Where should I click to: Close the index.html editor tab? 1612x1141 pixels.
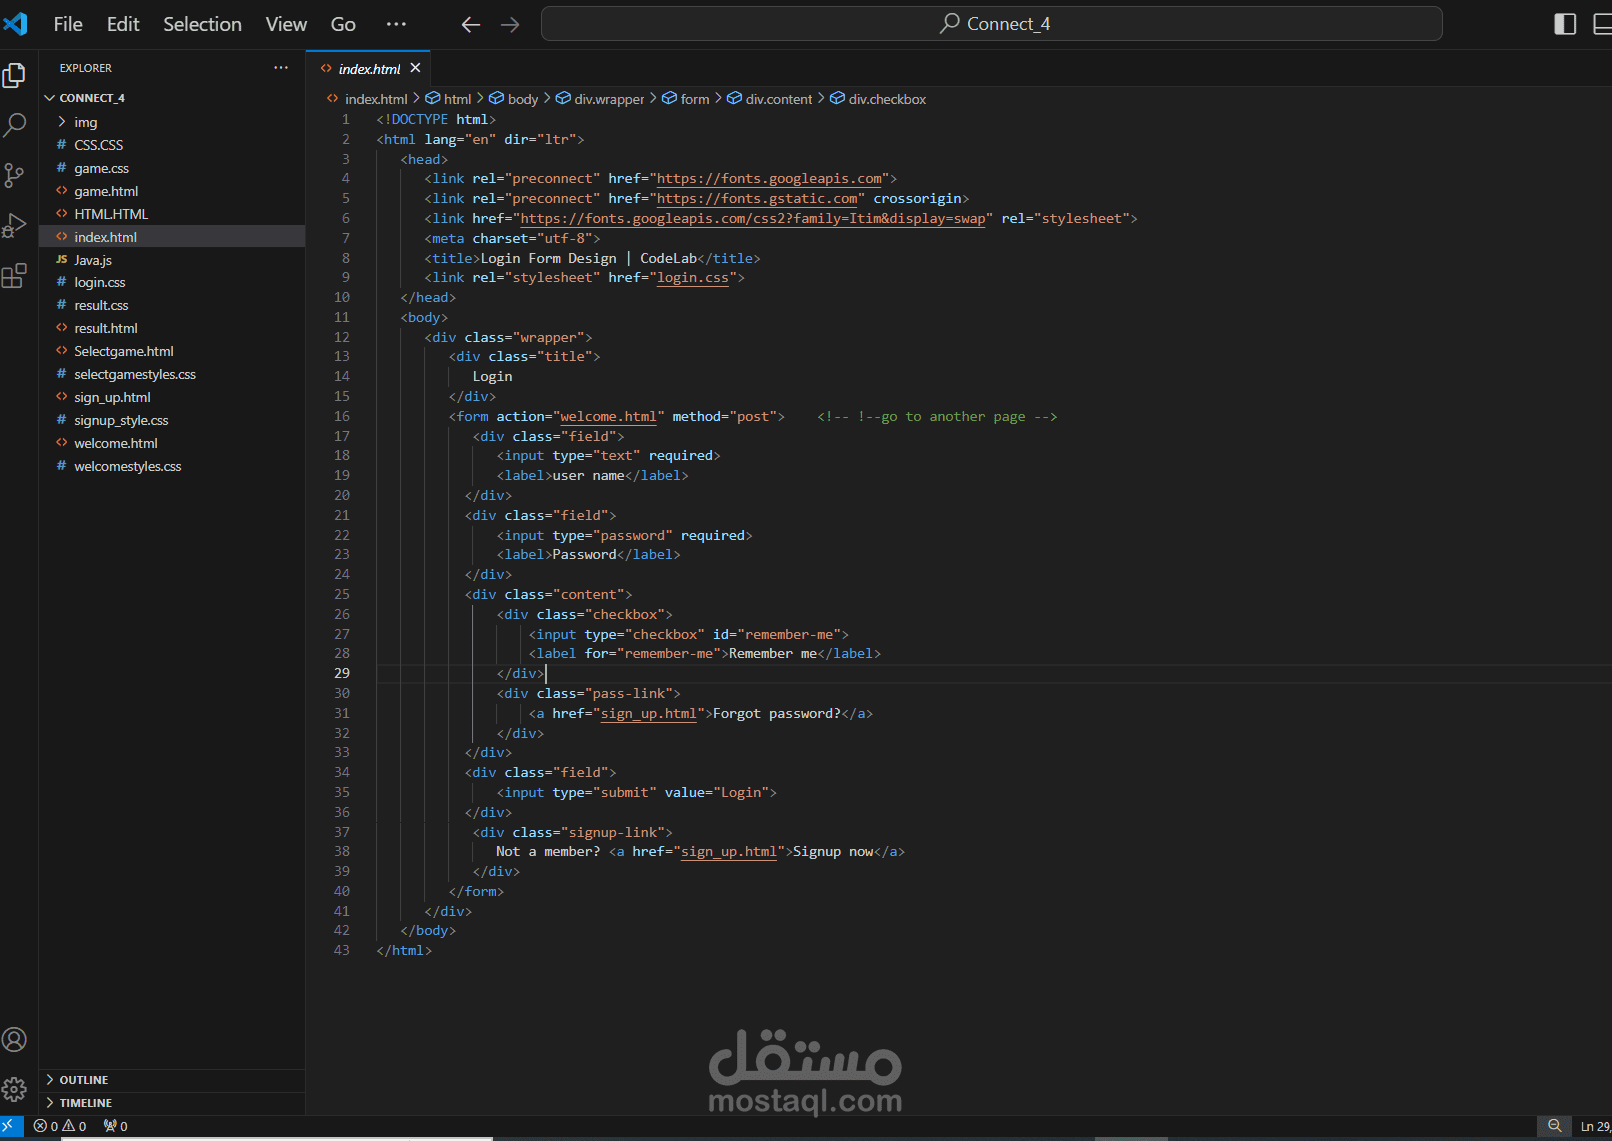[x=415, y=68]
